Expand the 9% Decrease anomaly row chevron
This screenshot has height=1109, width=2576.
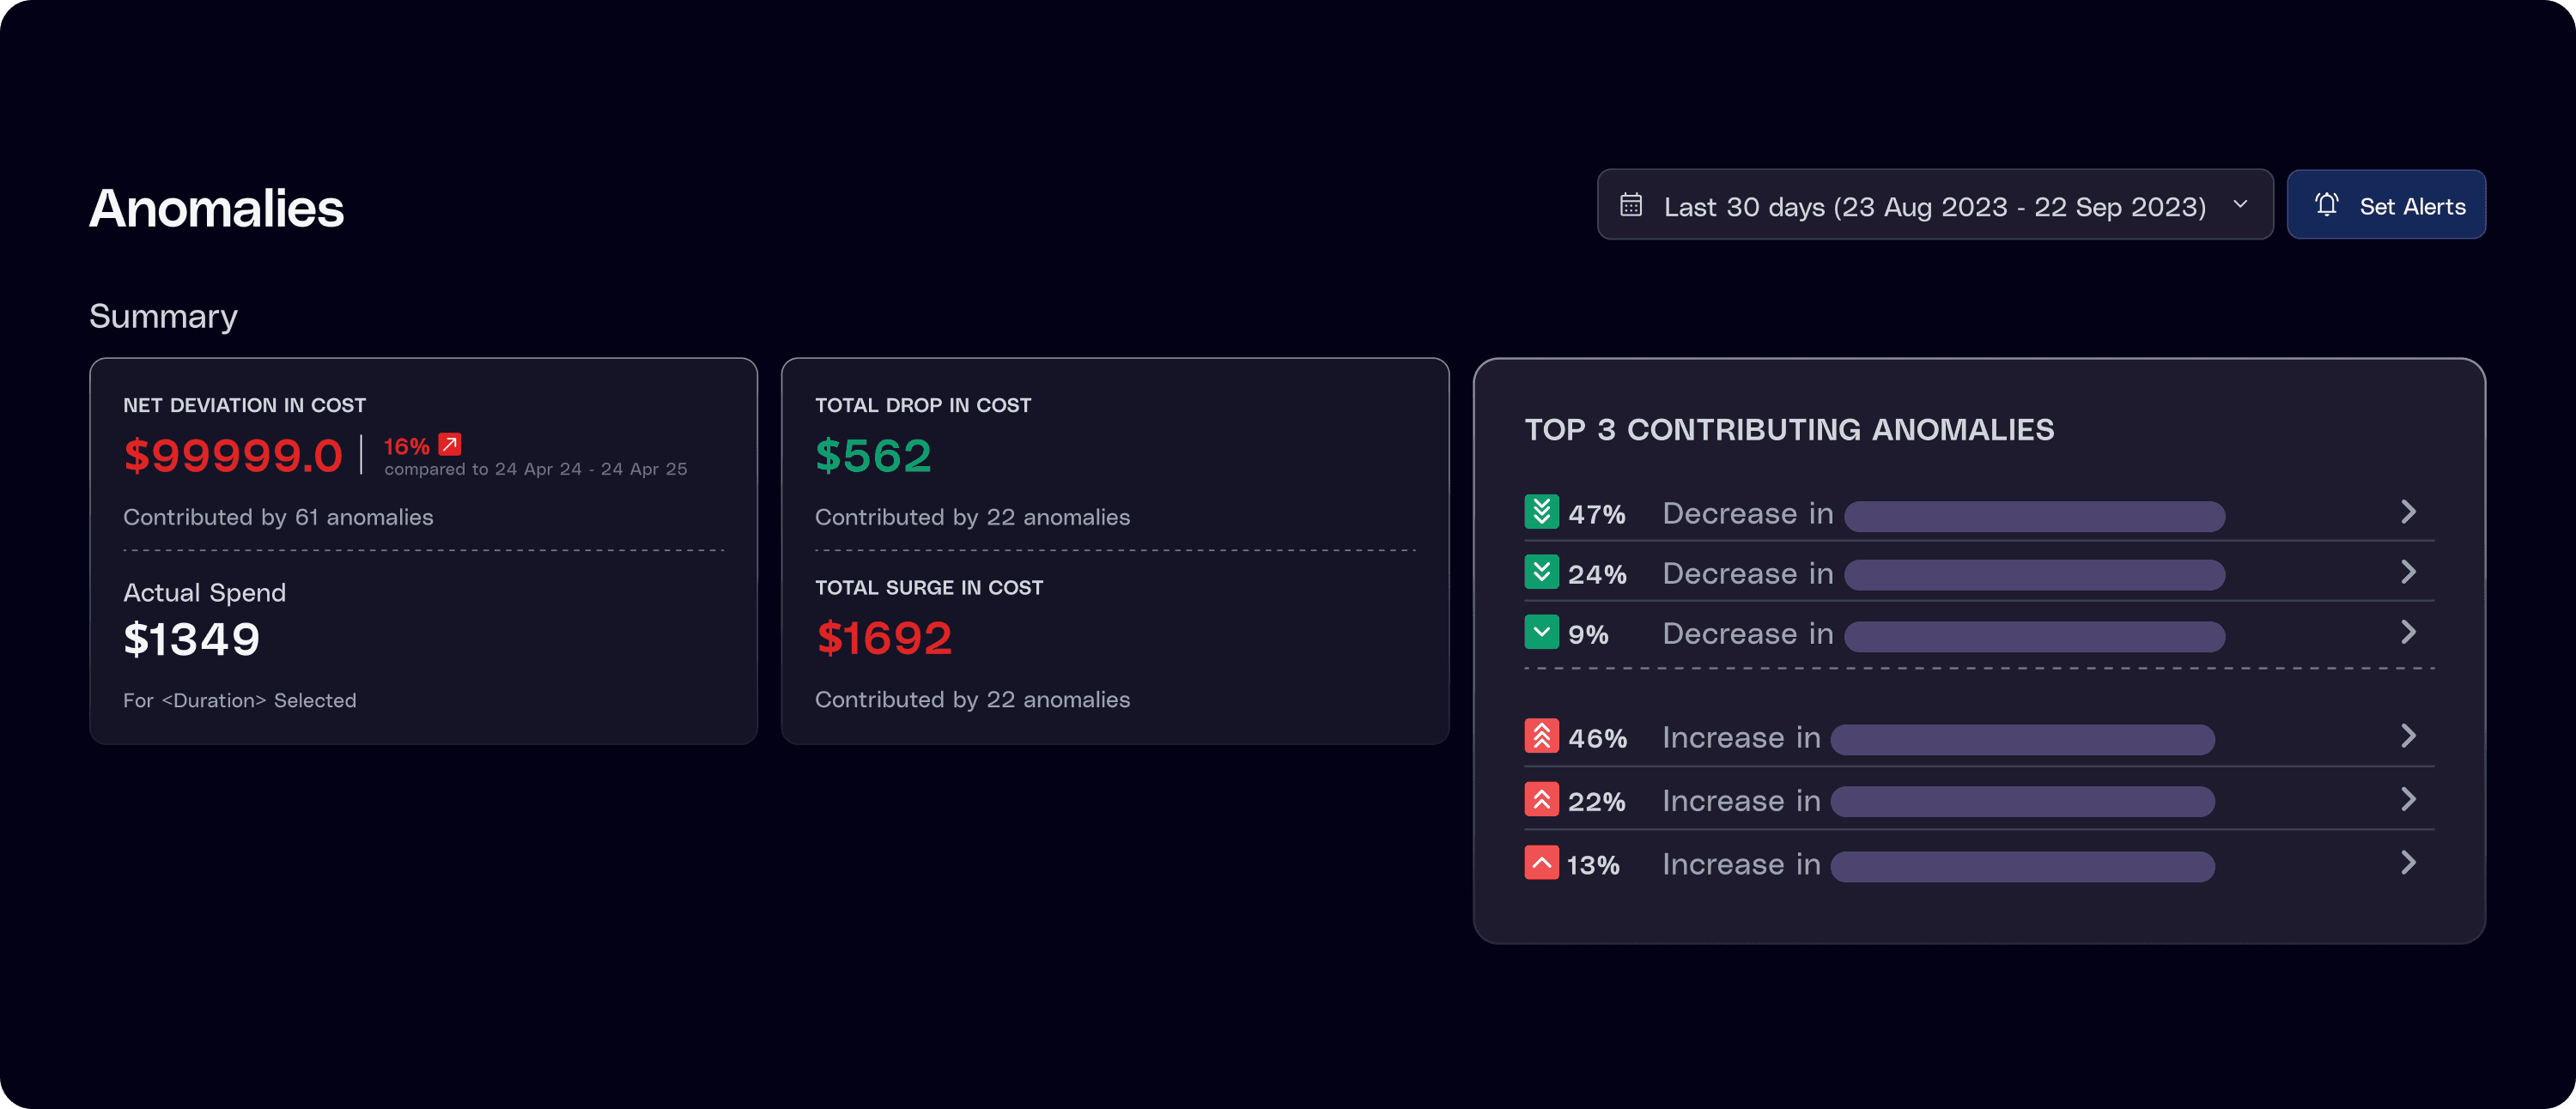click(x=2408, y=632)
